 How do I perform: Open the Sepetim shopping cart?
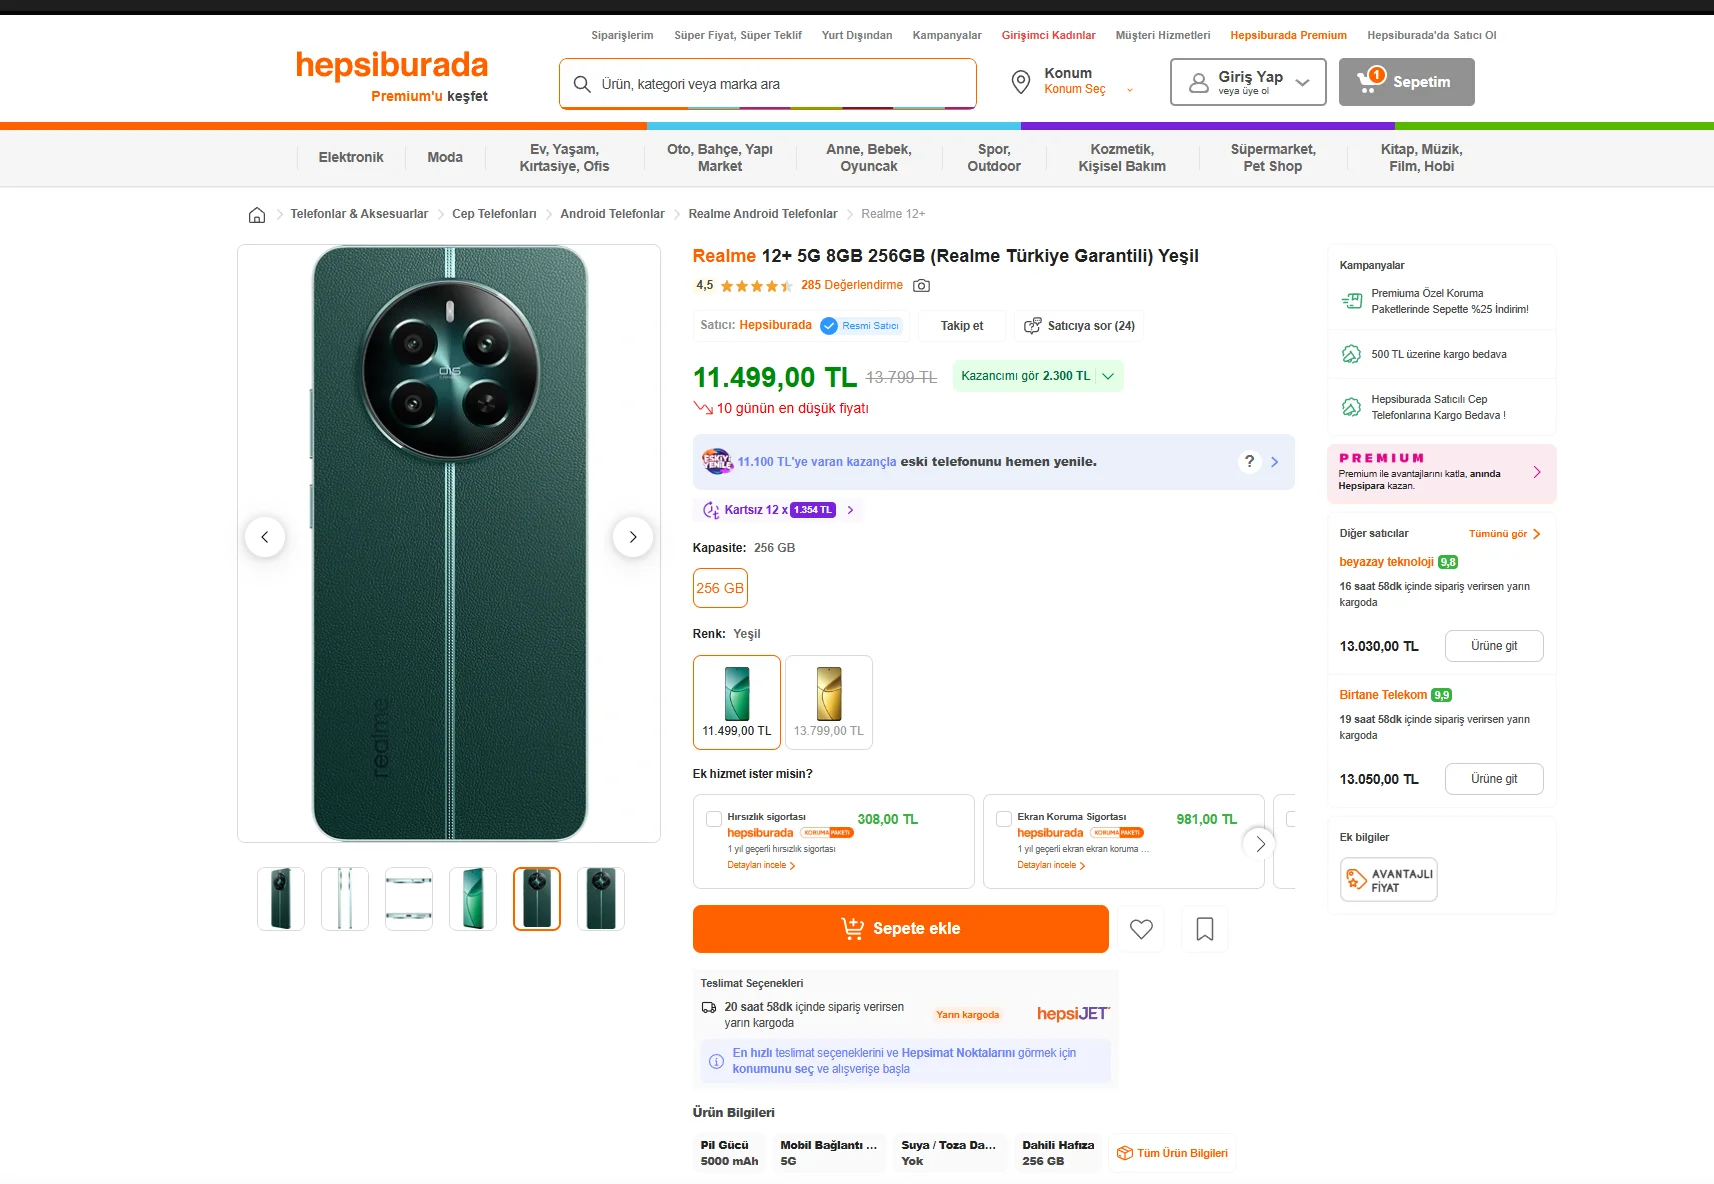1406,82
